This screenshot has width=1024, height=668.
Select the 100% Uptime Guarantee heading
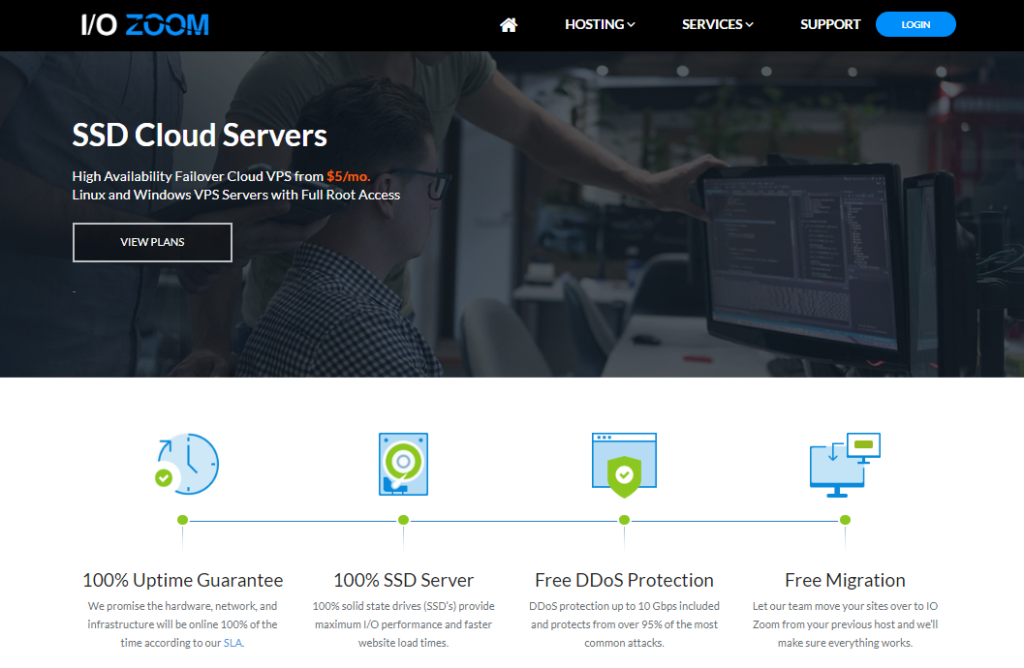click(x=182, y=580)
